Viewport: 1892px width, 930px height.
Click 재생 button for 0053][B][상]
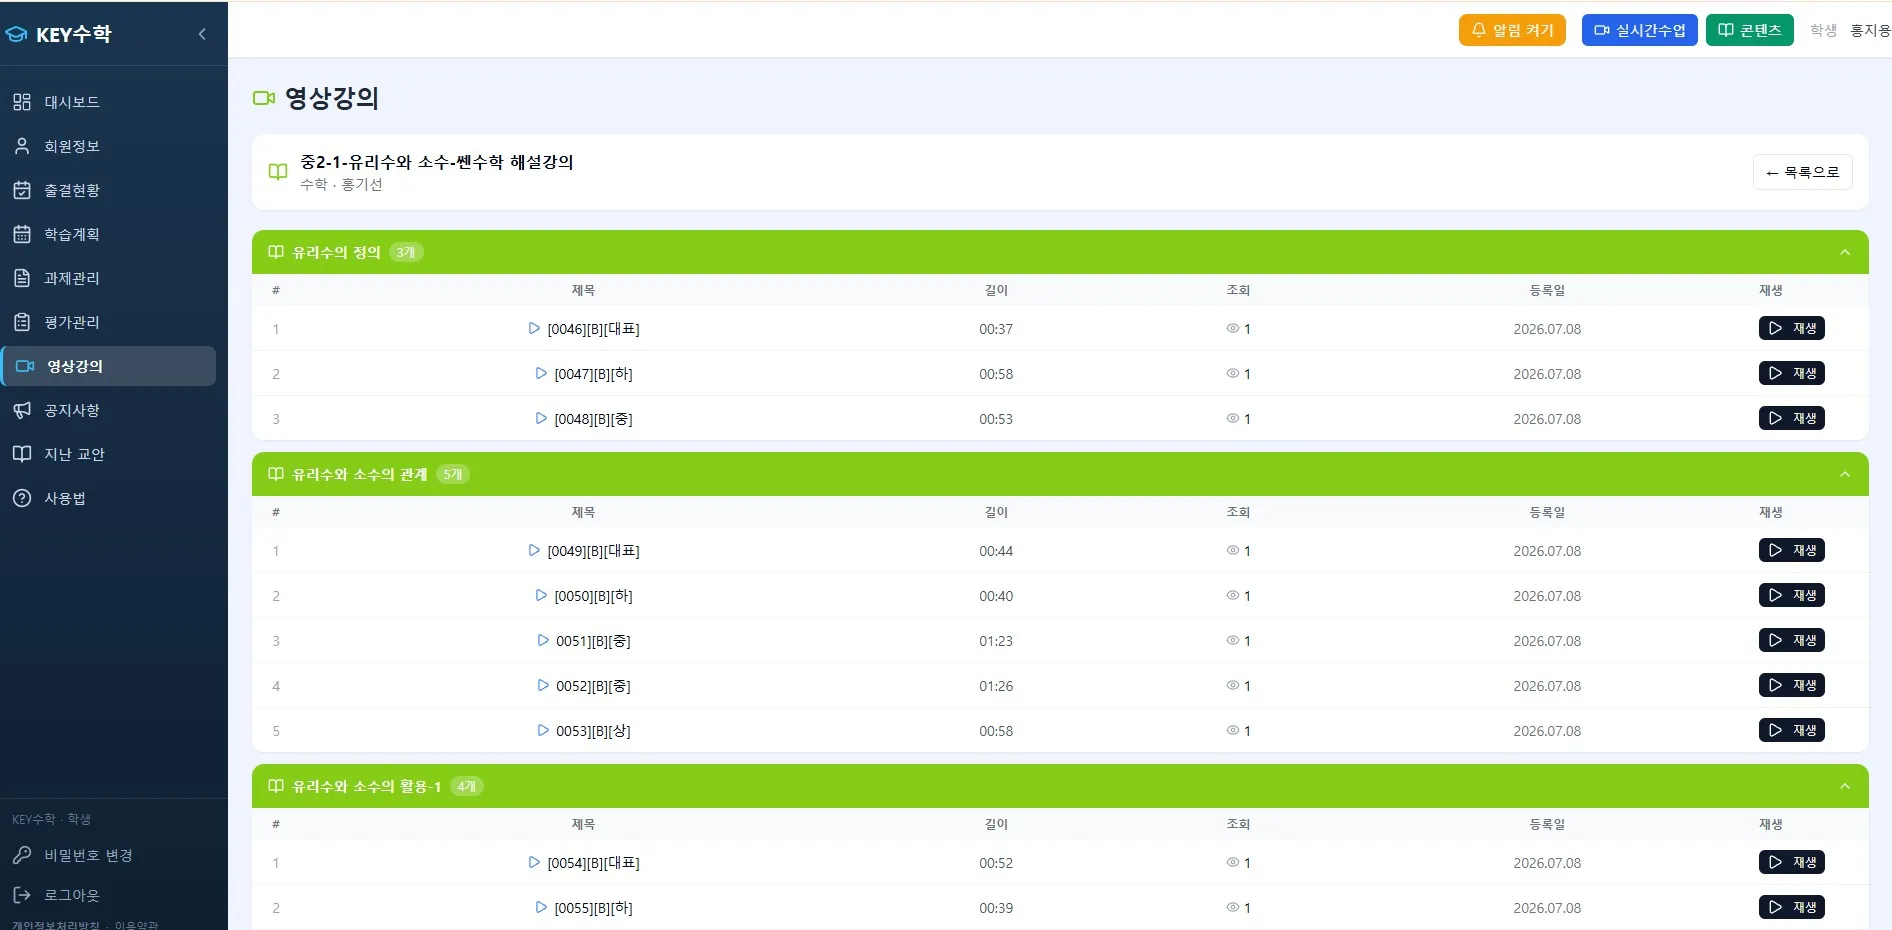coord(1791,730)
